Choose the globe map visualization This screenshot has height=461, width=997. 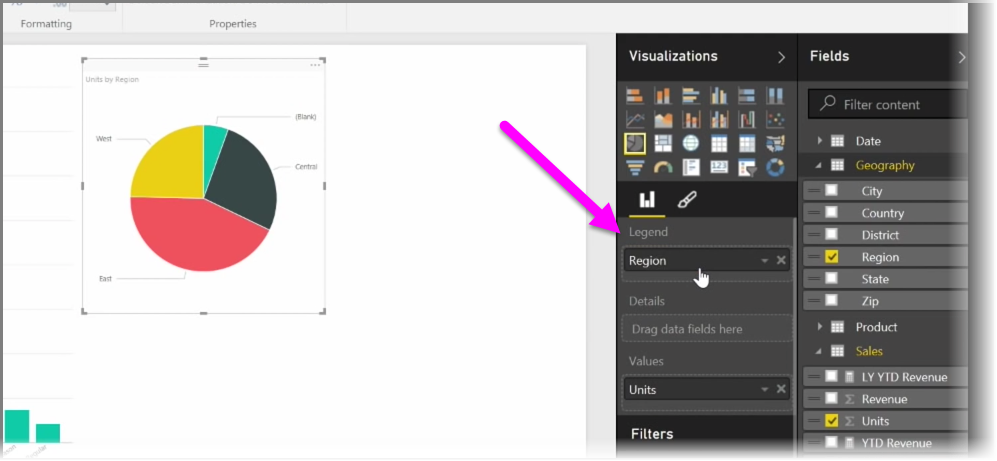point(690,144)
